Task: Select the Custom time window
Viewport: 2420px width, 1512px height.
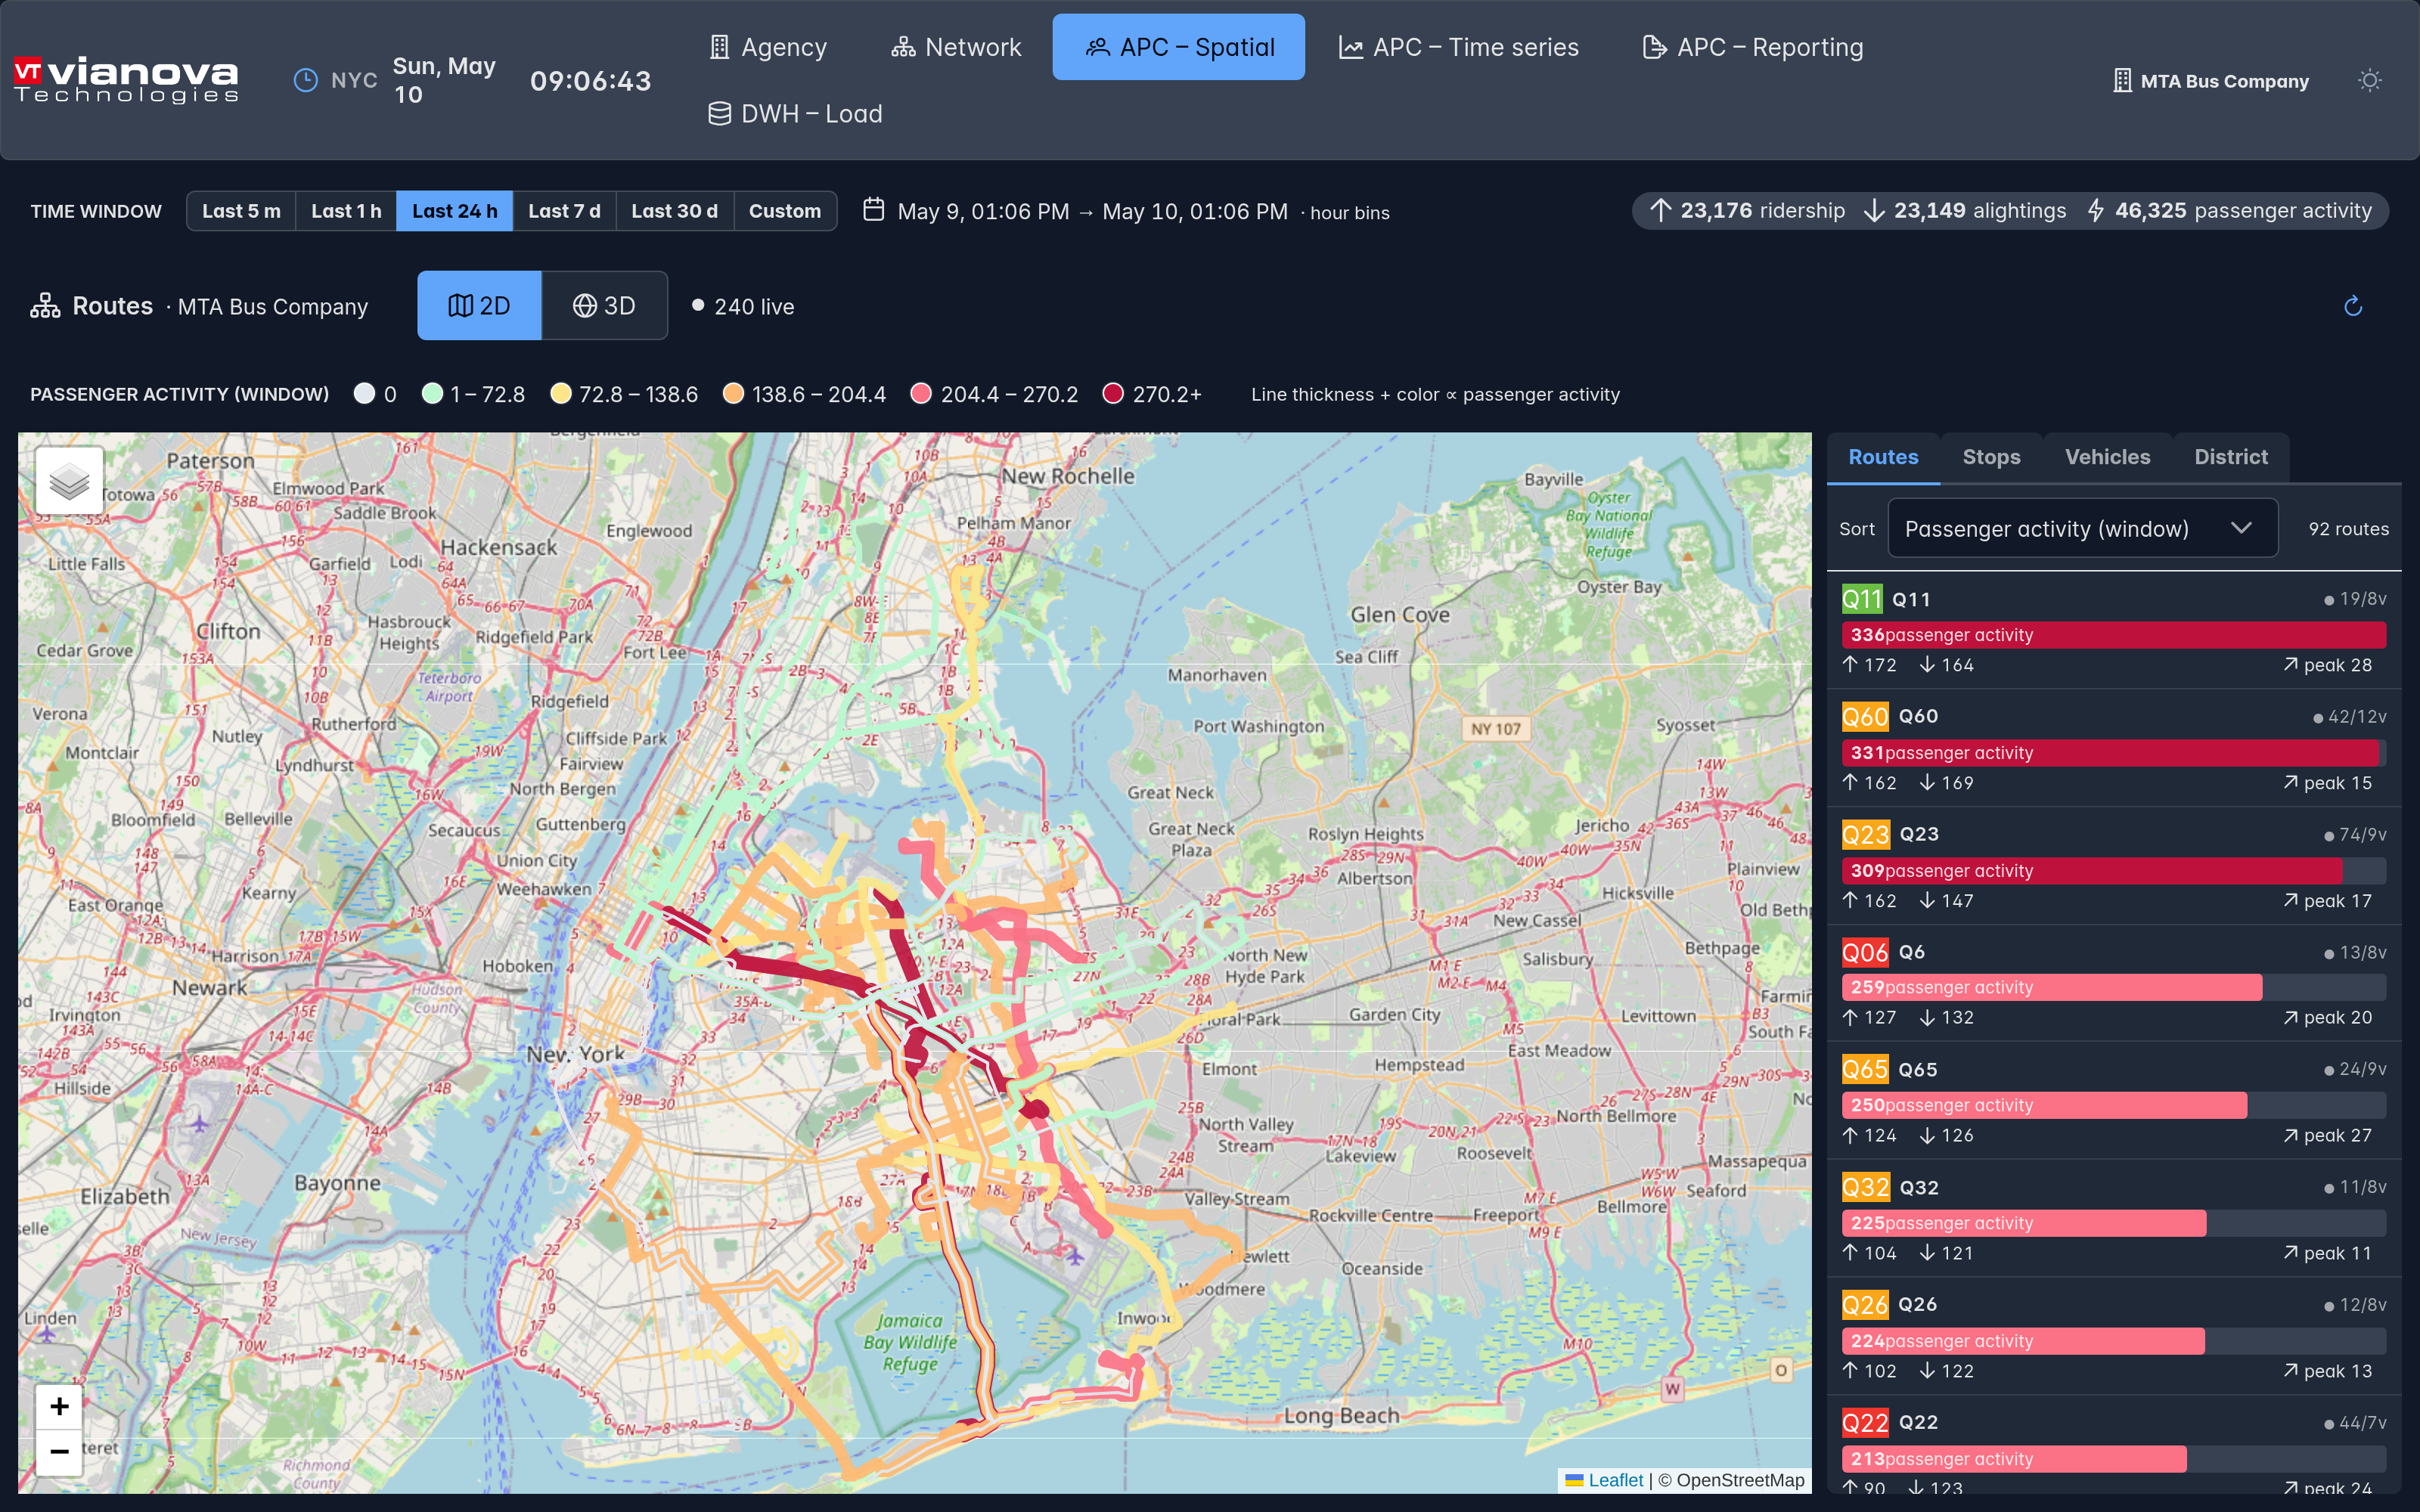Action: click(x=785, y=211)
